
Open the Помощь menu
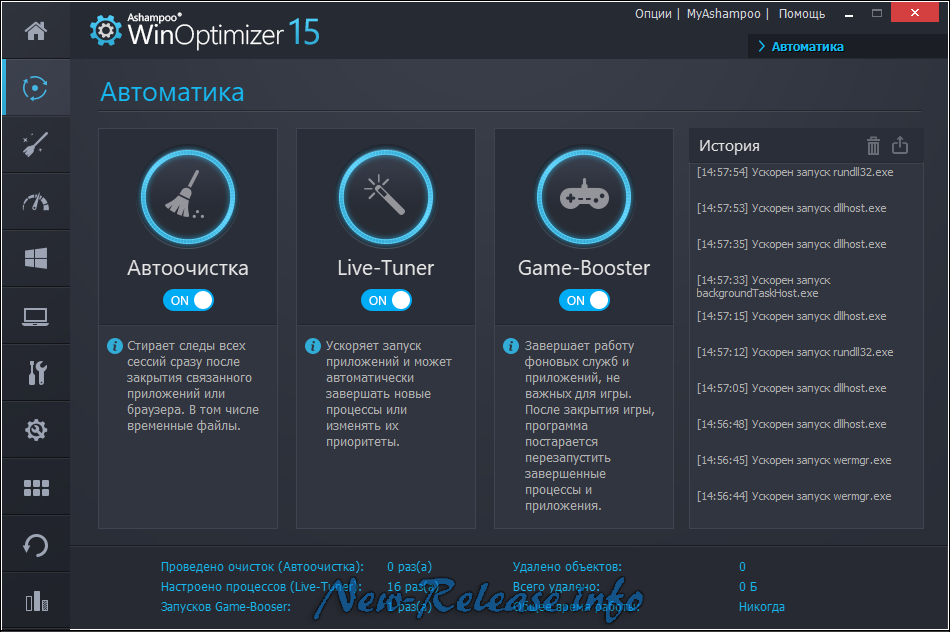[x=802, y=14]
